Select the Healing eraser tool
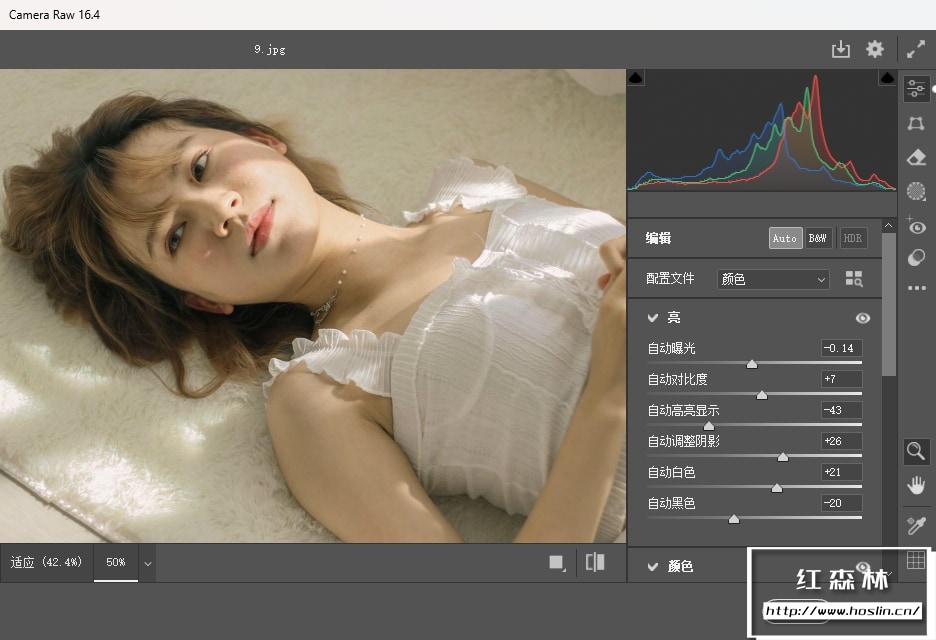 (915, 157)
